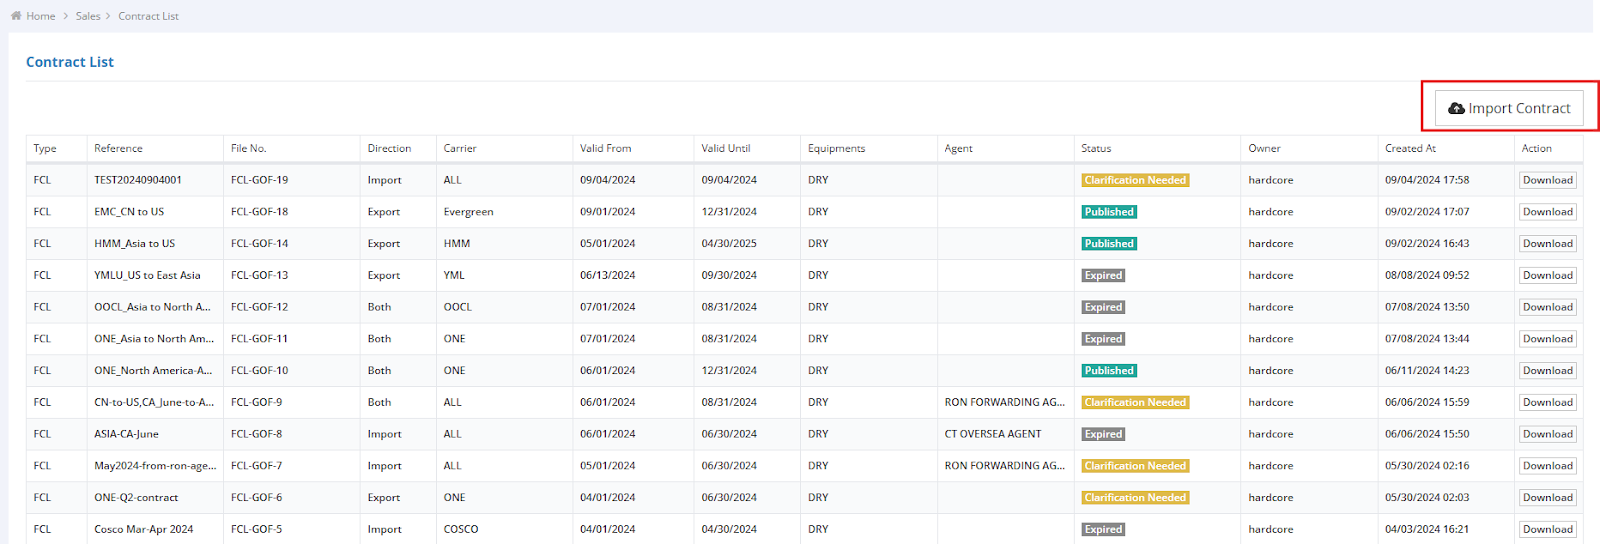Click the Import Contract button
Viewport: 1600px width, 544px height.
[x=1509, y=108]
